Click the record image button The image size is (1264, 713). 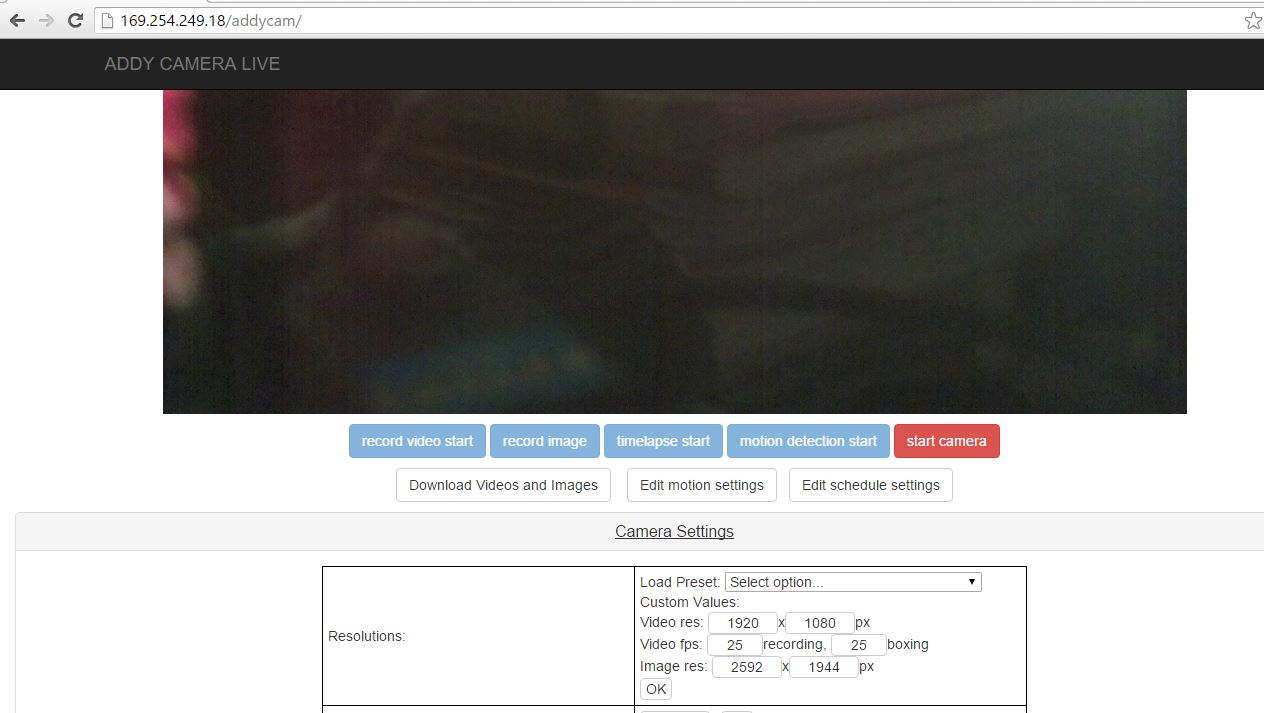click(x=544, y=441)
